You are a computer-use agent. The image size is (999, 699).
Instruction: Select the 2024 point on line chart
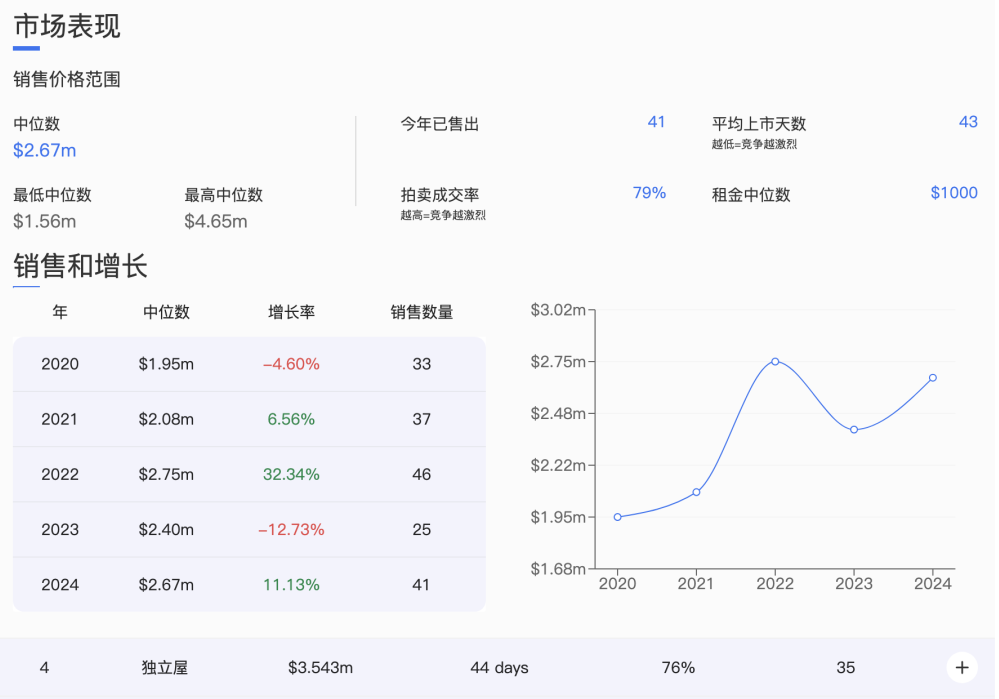tap(933, 378)
